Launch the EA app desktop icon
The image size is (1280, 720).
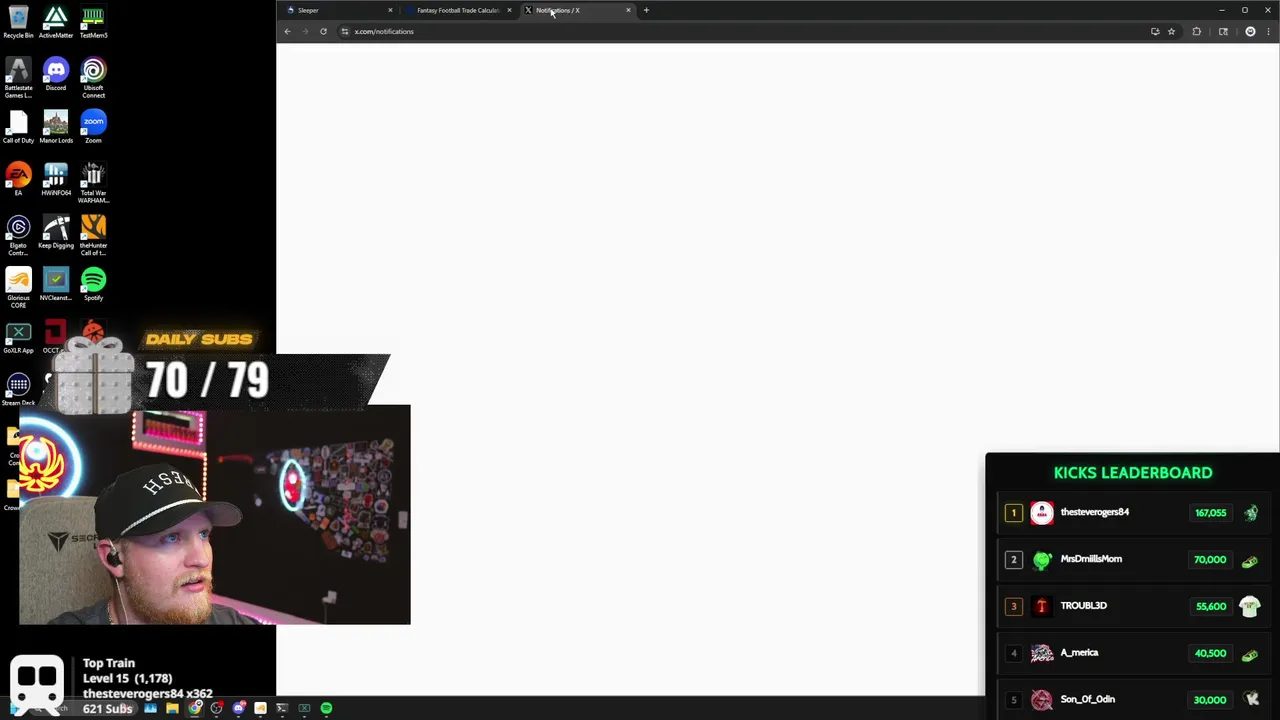pyautogui.click(x=18, y=180)
